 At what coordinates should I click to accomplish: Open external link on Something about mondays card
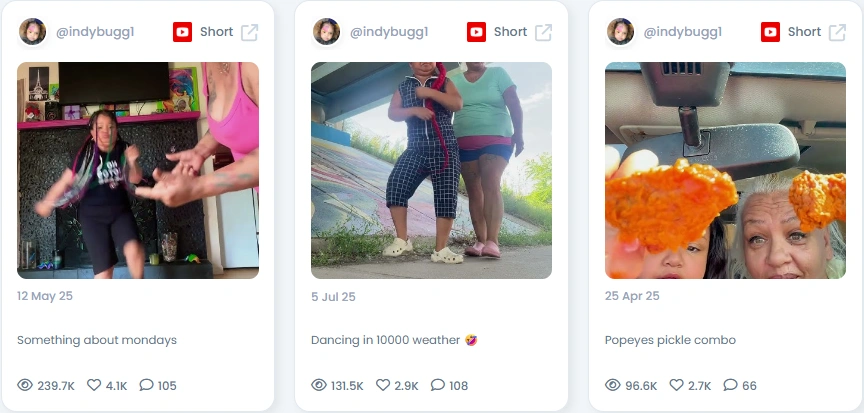click(249, 32)
